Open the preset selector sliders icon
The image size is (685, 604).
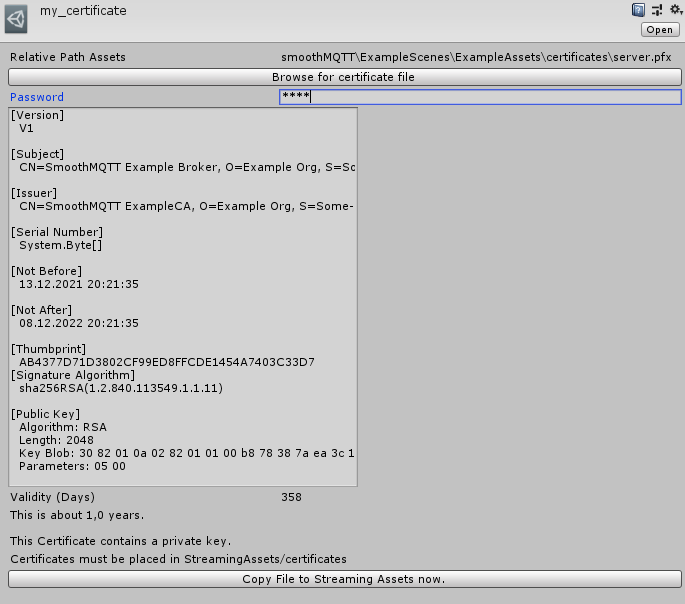pos(657,10)
